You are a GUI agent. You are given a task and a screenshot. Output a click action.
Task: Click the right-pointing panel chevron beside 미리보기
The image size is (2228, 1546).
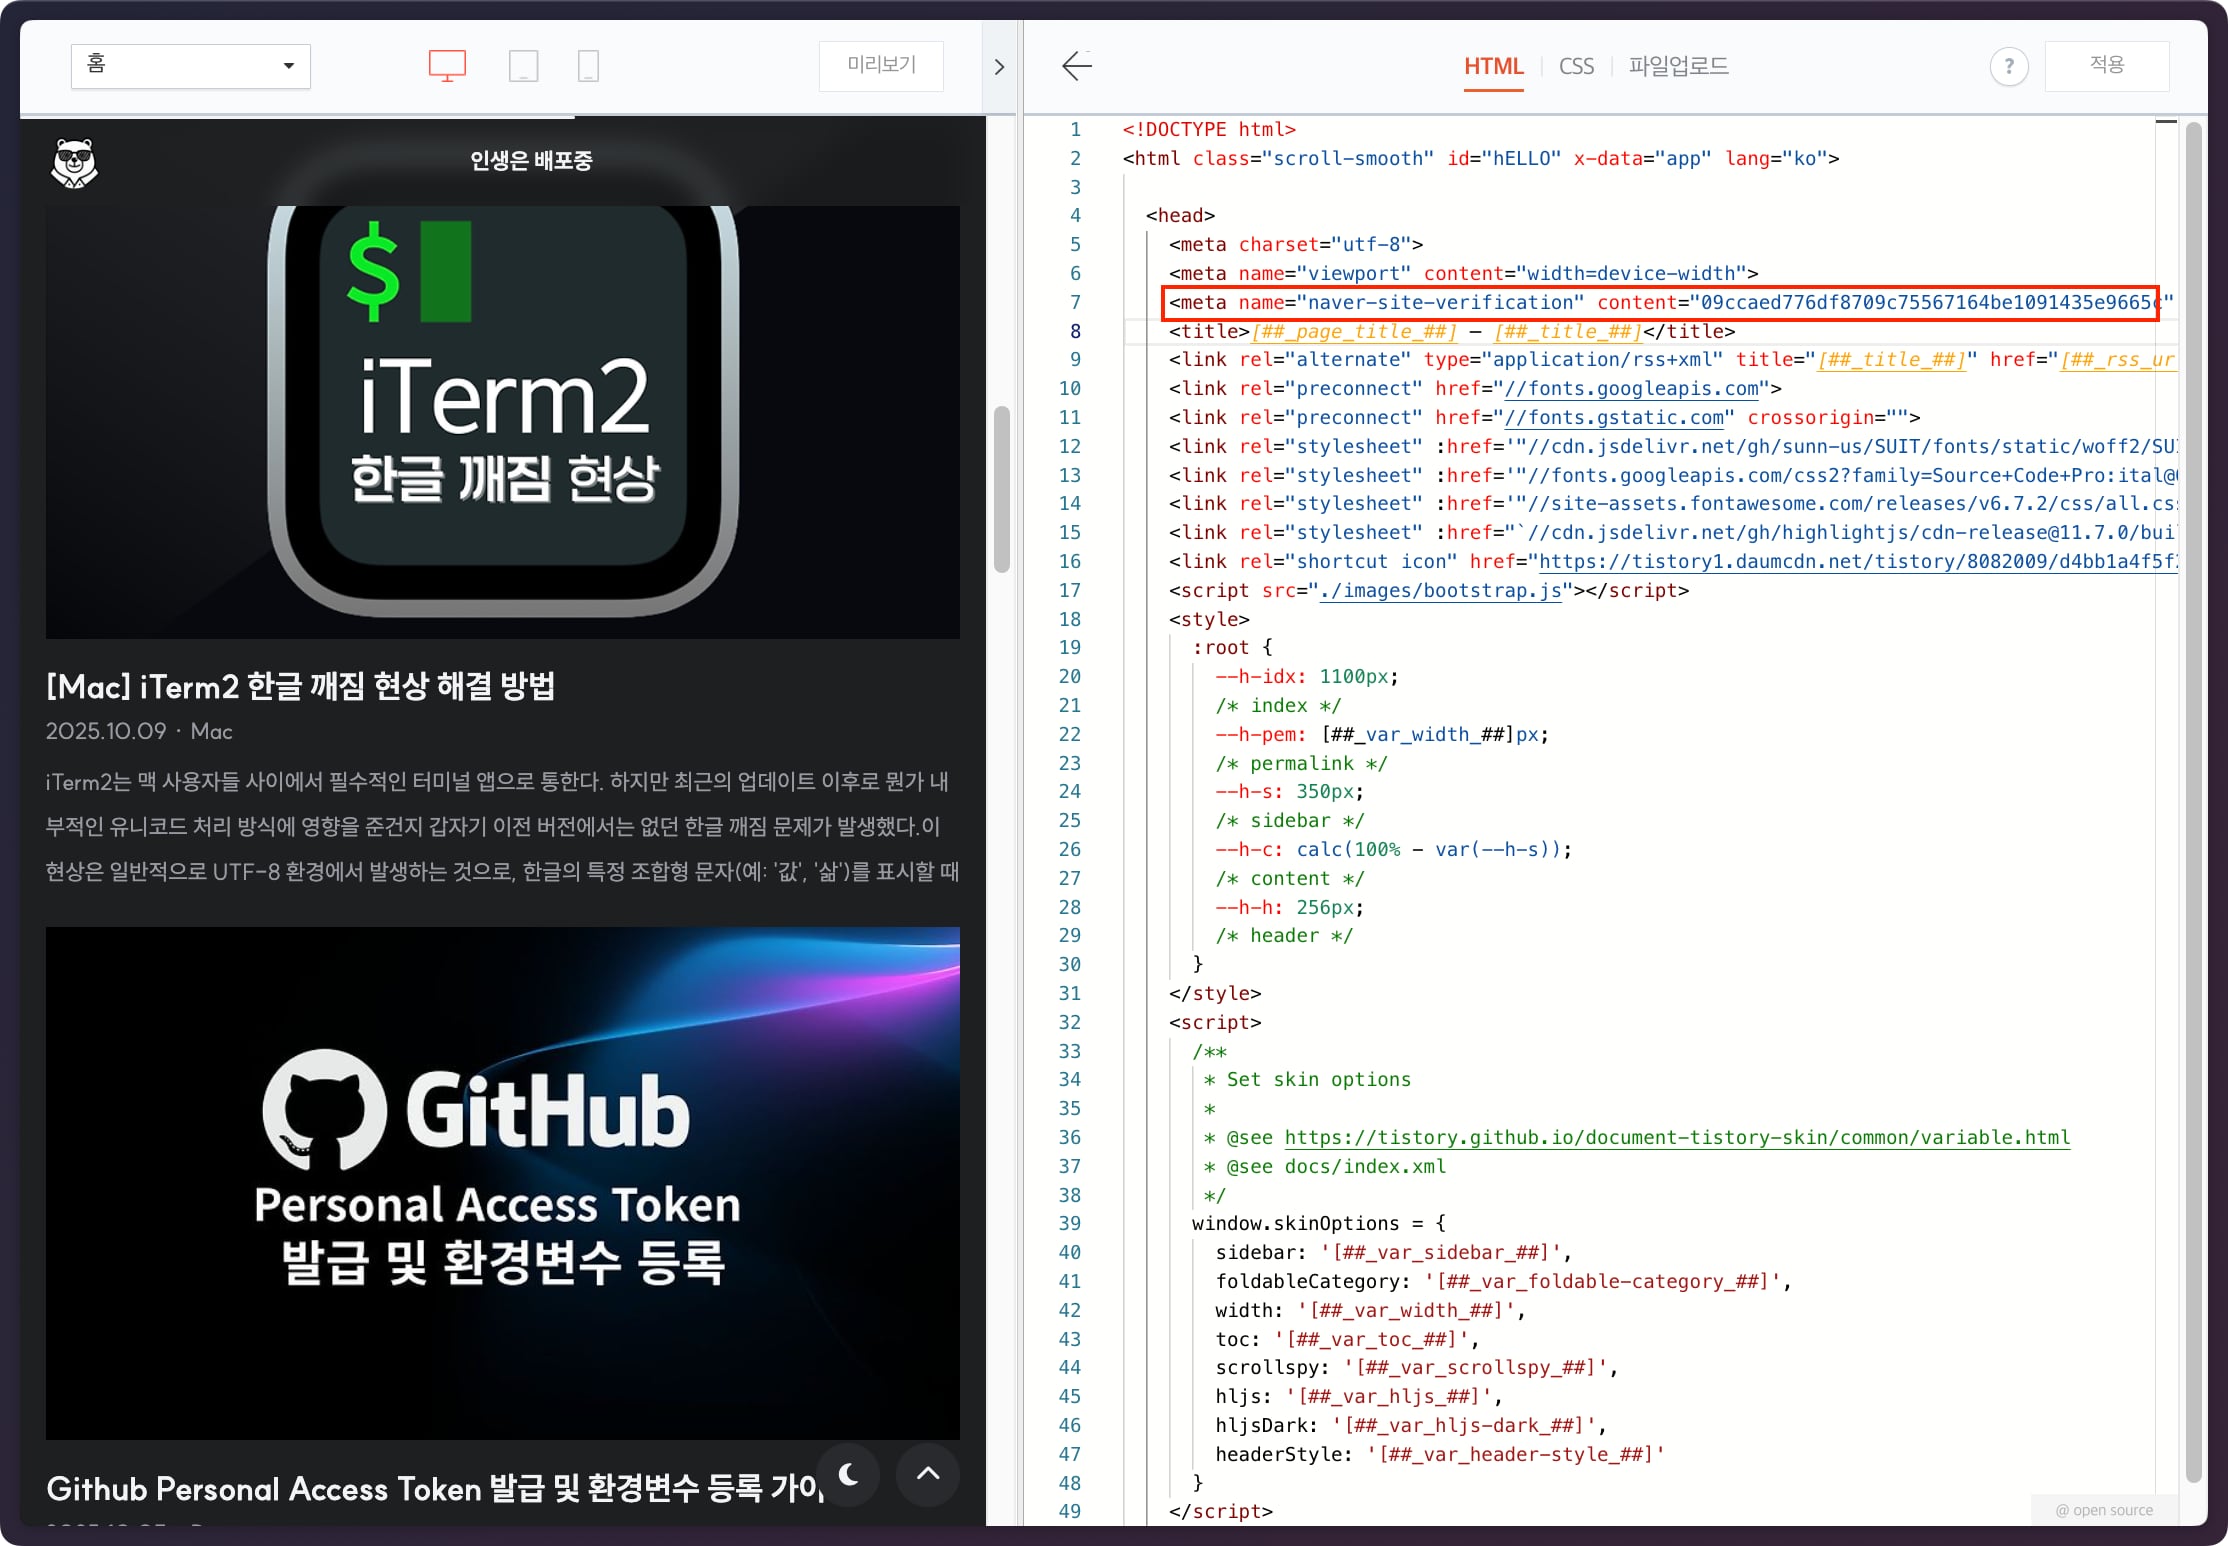point(999,66)
